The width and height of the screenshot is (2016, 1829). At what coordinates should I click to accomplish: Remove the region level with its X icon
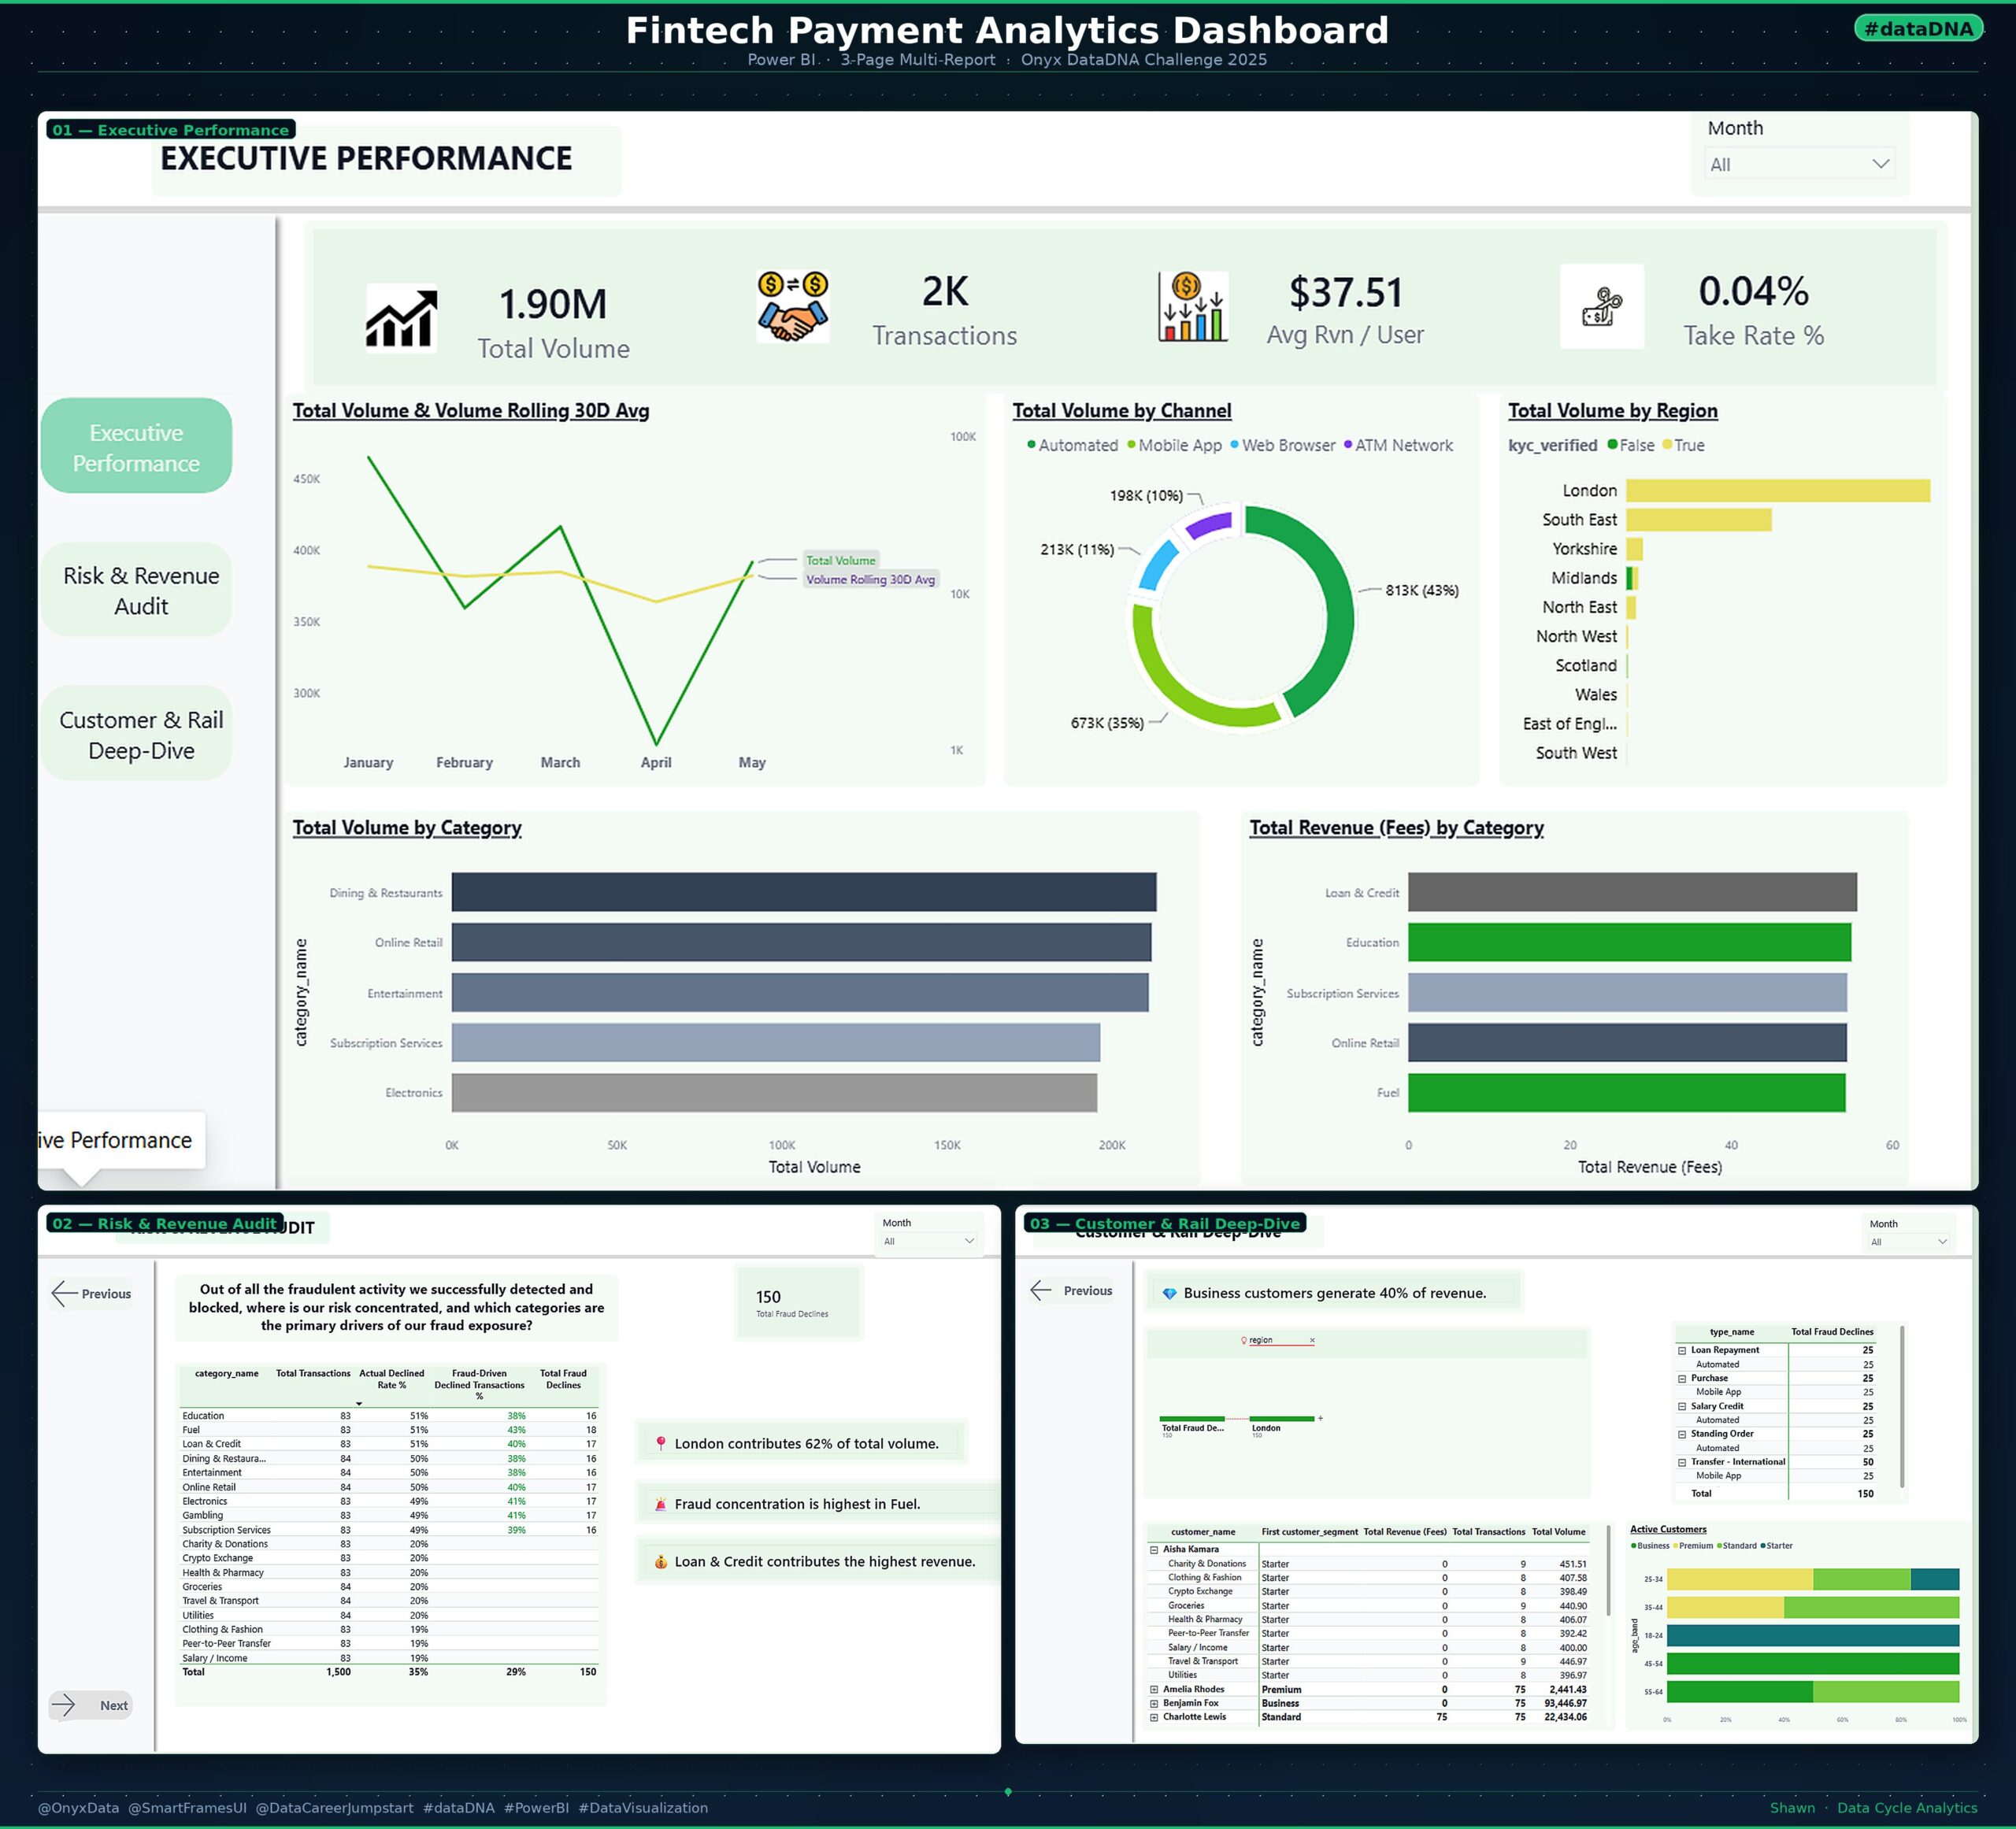pos(1312,1340)
